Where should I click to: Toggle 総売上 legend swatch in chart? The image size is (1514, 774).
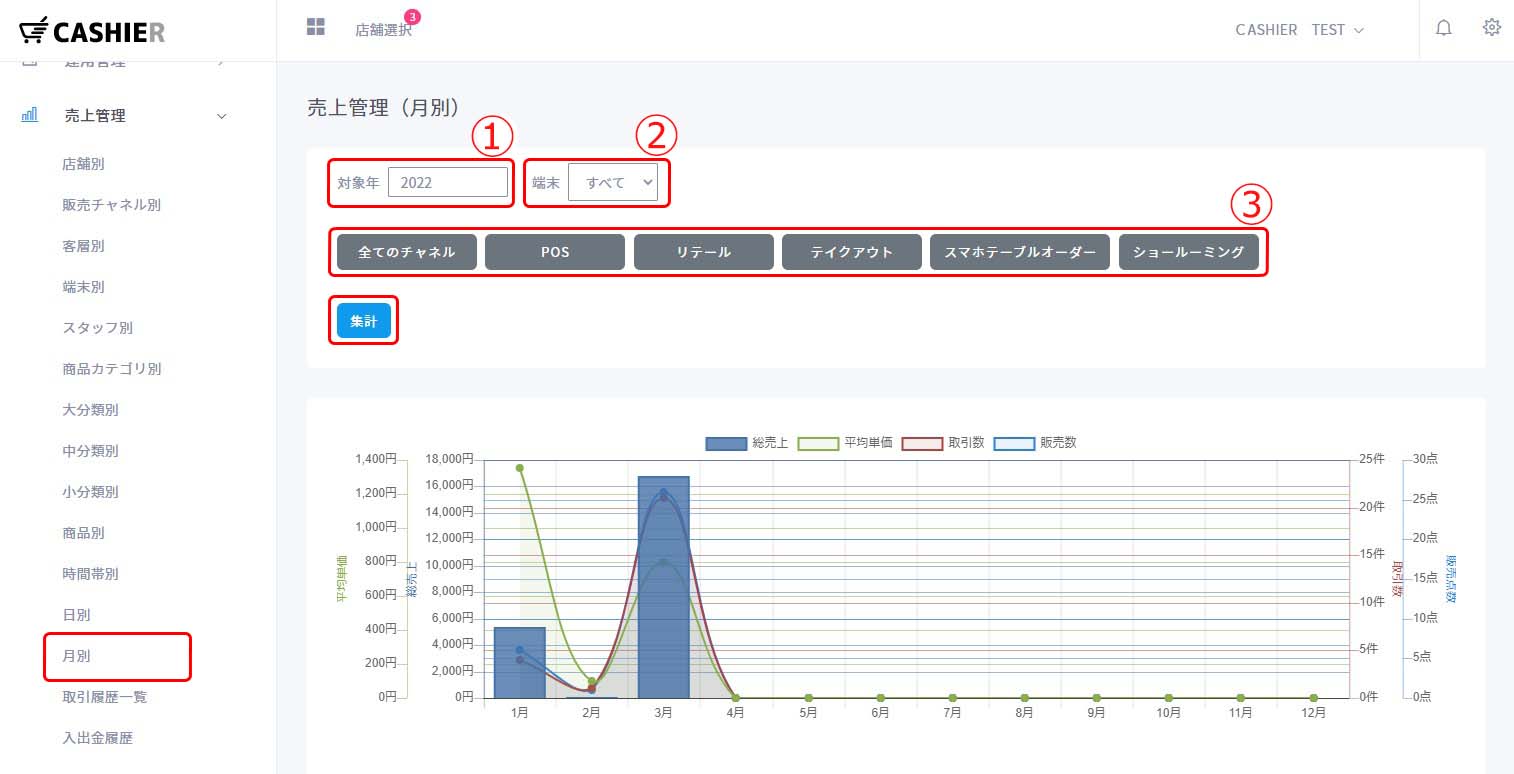pyautogui.click(x=726, y=443)
